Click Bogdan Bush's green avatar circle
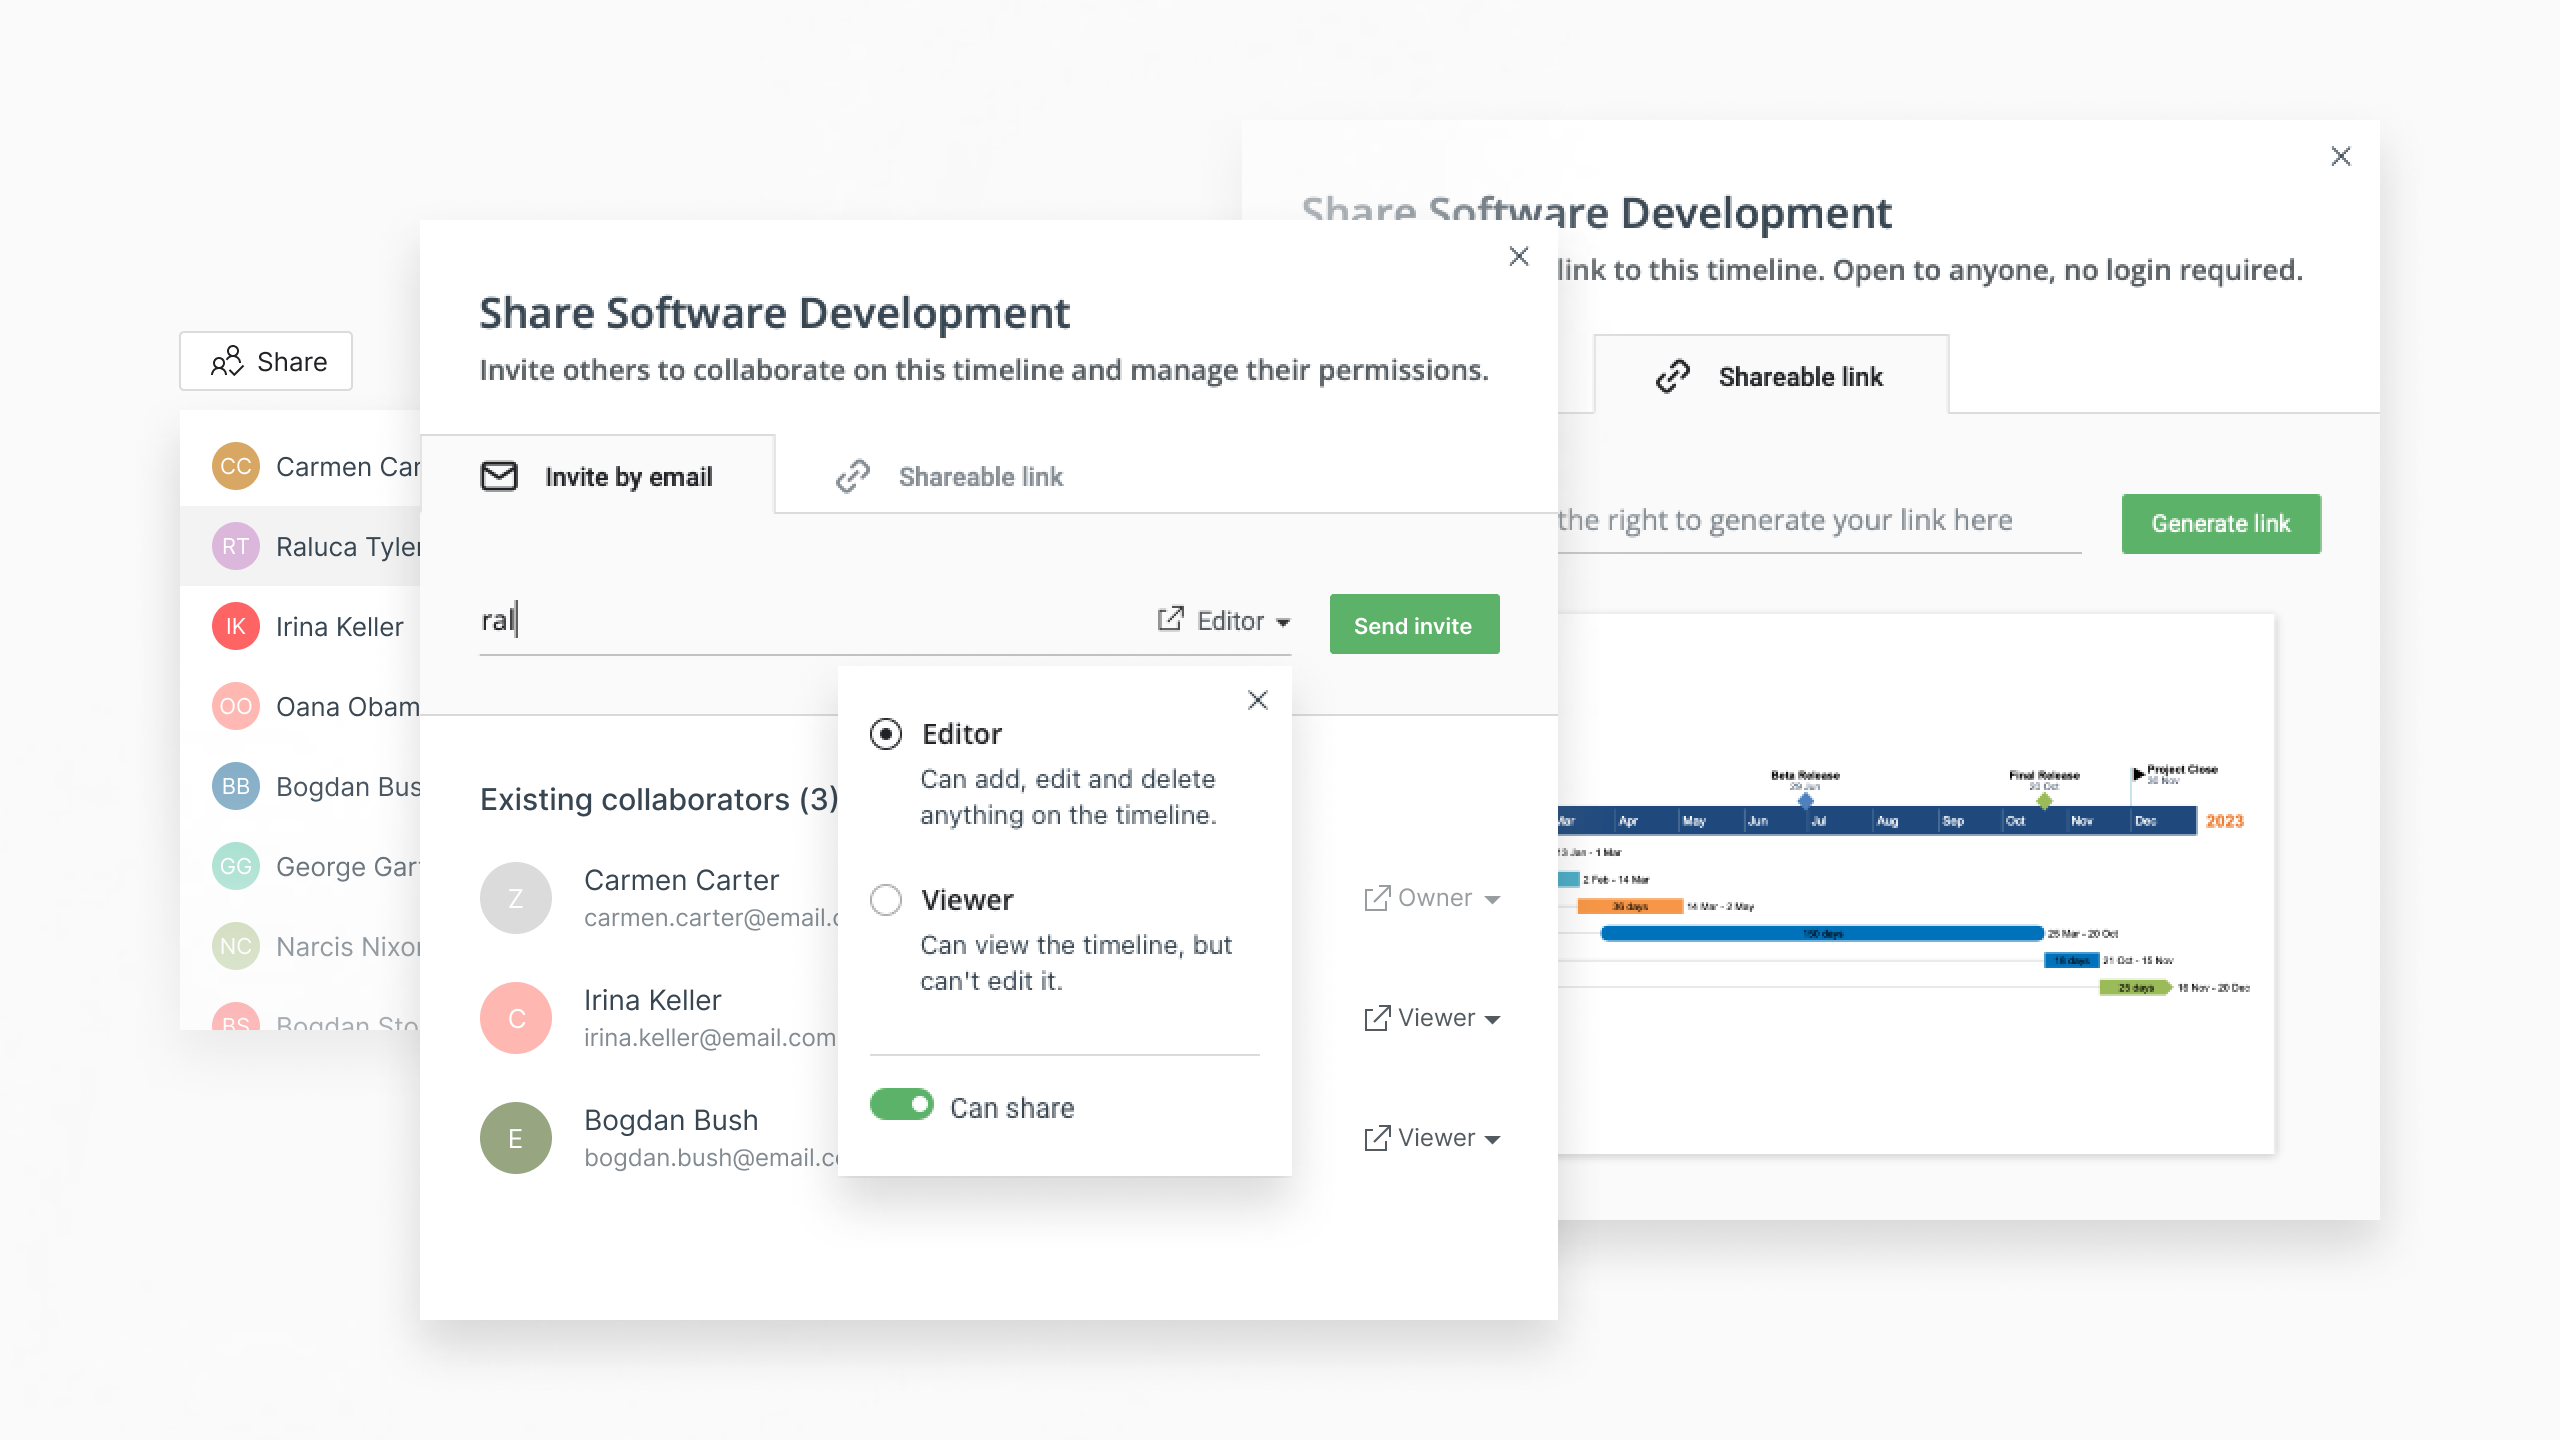The height and width of the screenshot is (1440, 2560). (x=516, y=1137)
